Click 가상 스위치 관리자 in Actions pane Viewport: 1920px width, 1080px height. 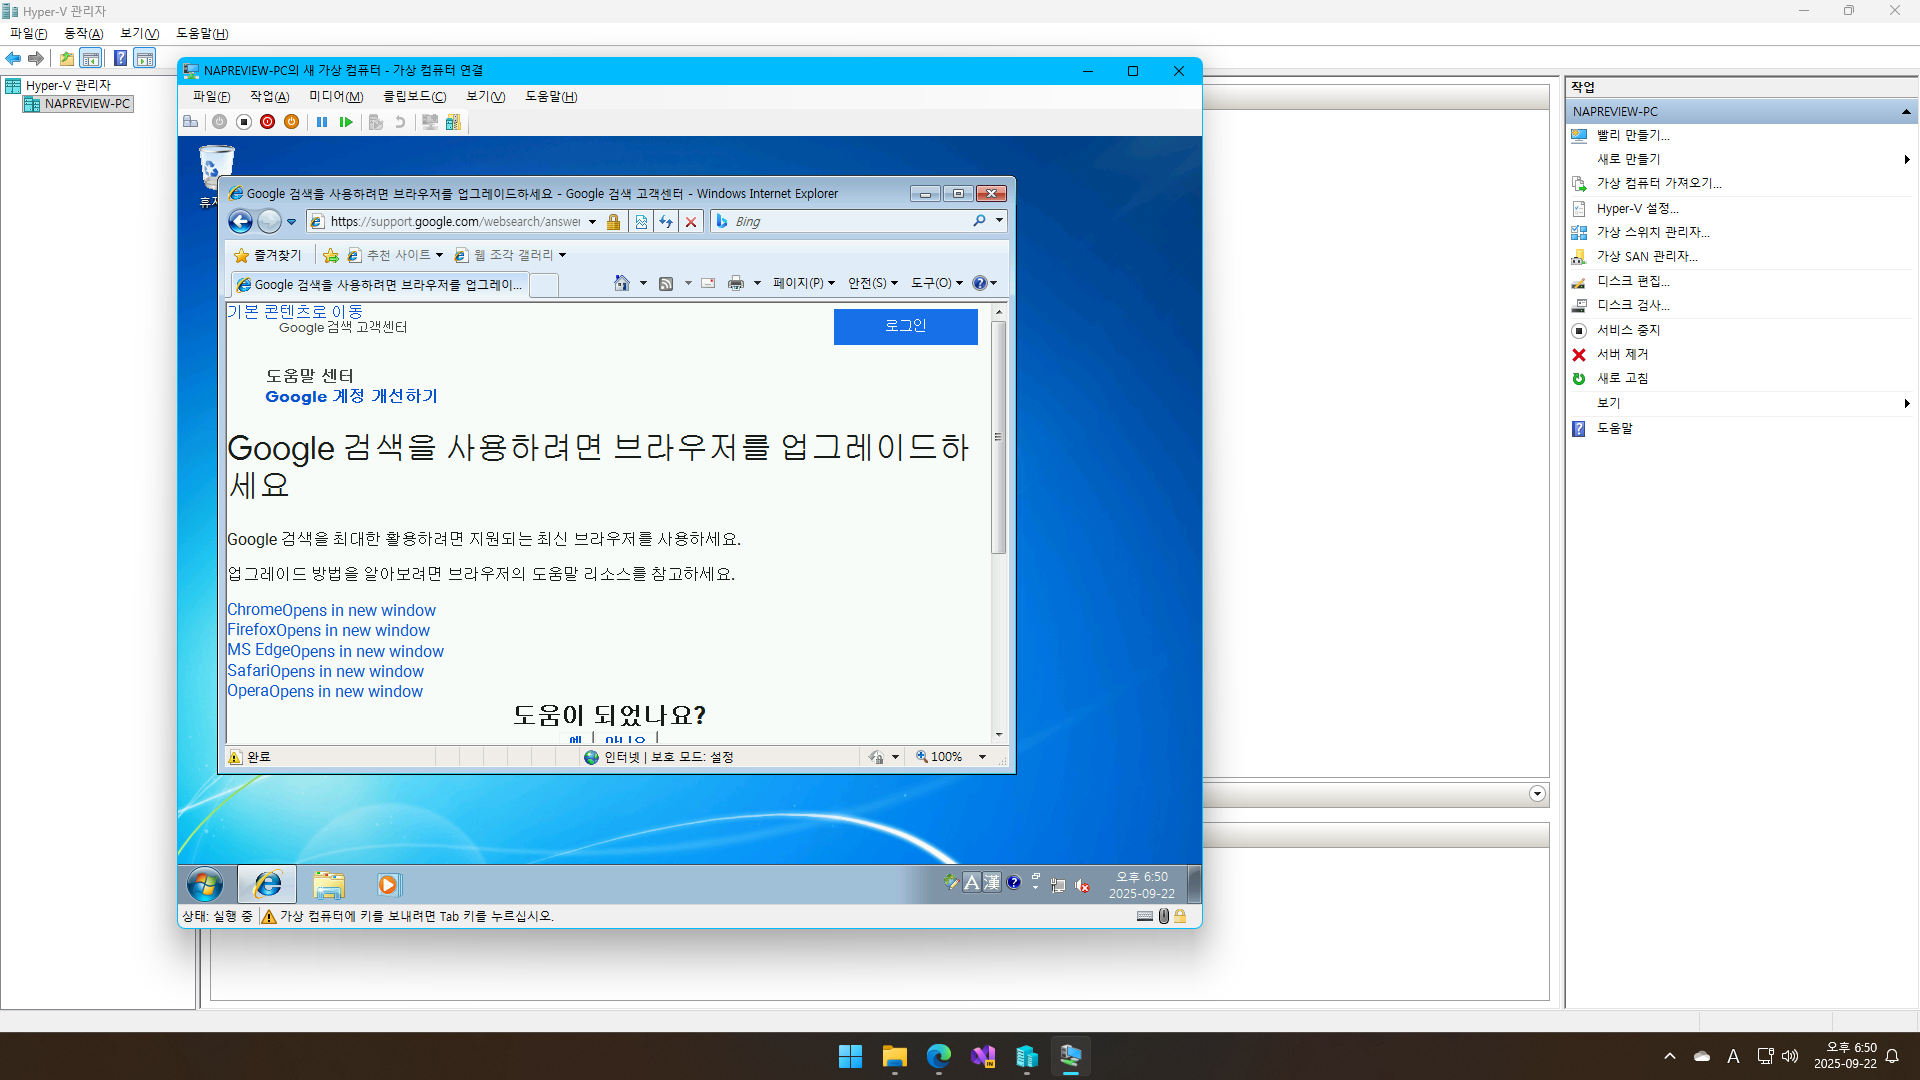pyautogui.click(x=1652, y=232)
